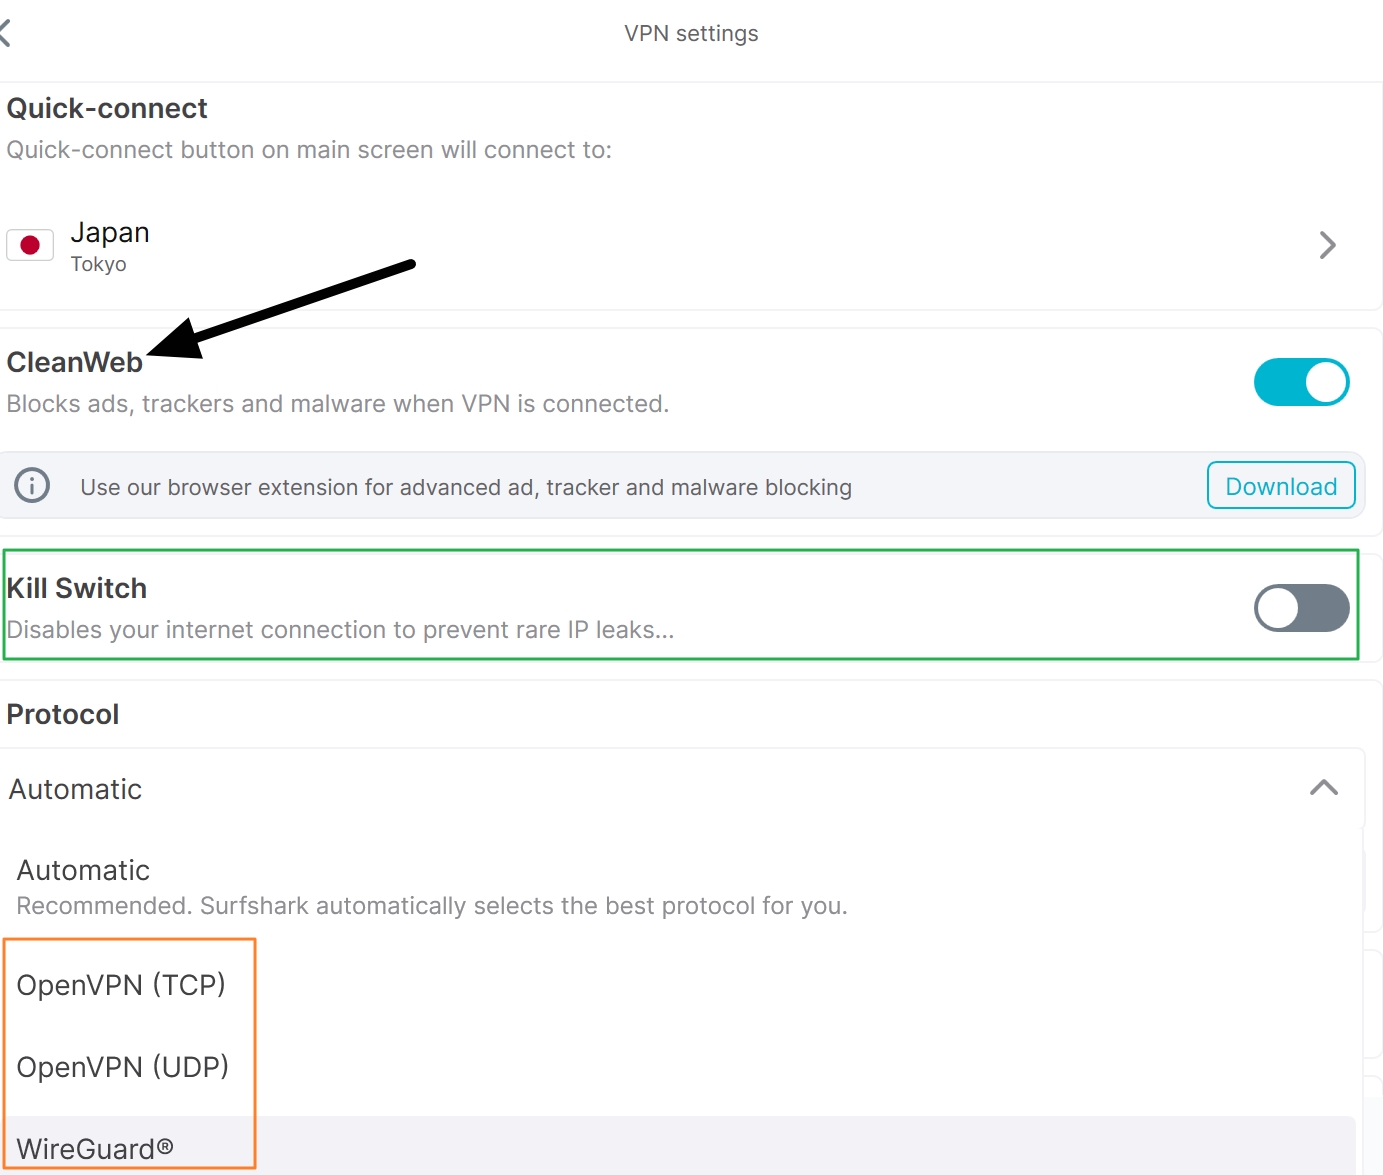Viewport: 1383px width, 1175px height.
Task: Click the info circle icon
Action: 32,486
